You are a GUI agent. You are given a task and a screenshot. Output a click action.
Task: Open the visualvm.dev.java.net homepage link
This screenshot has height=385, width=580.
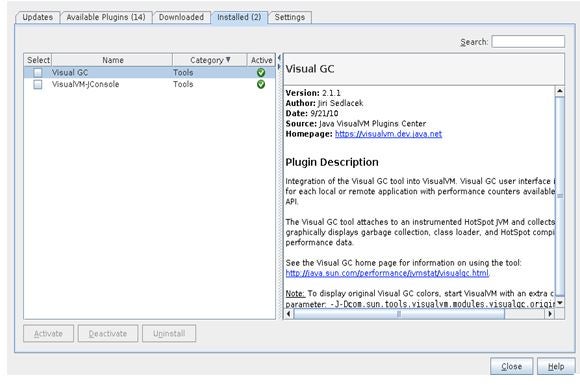click(388, 134)
